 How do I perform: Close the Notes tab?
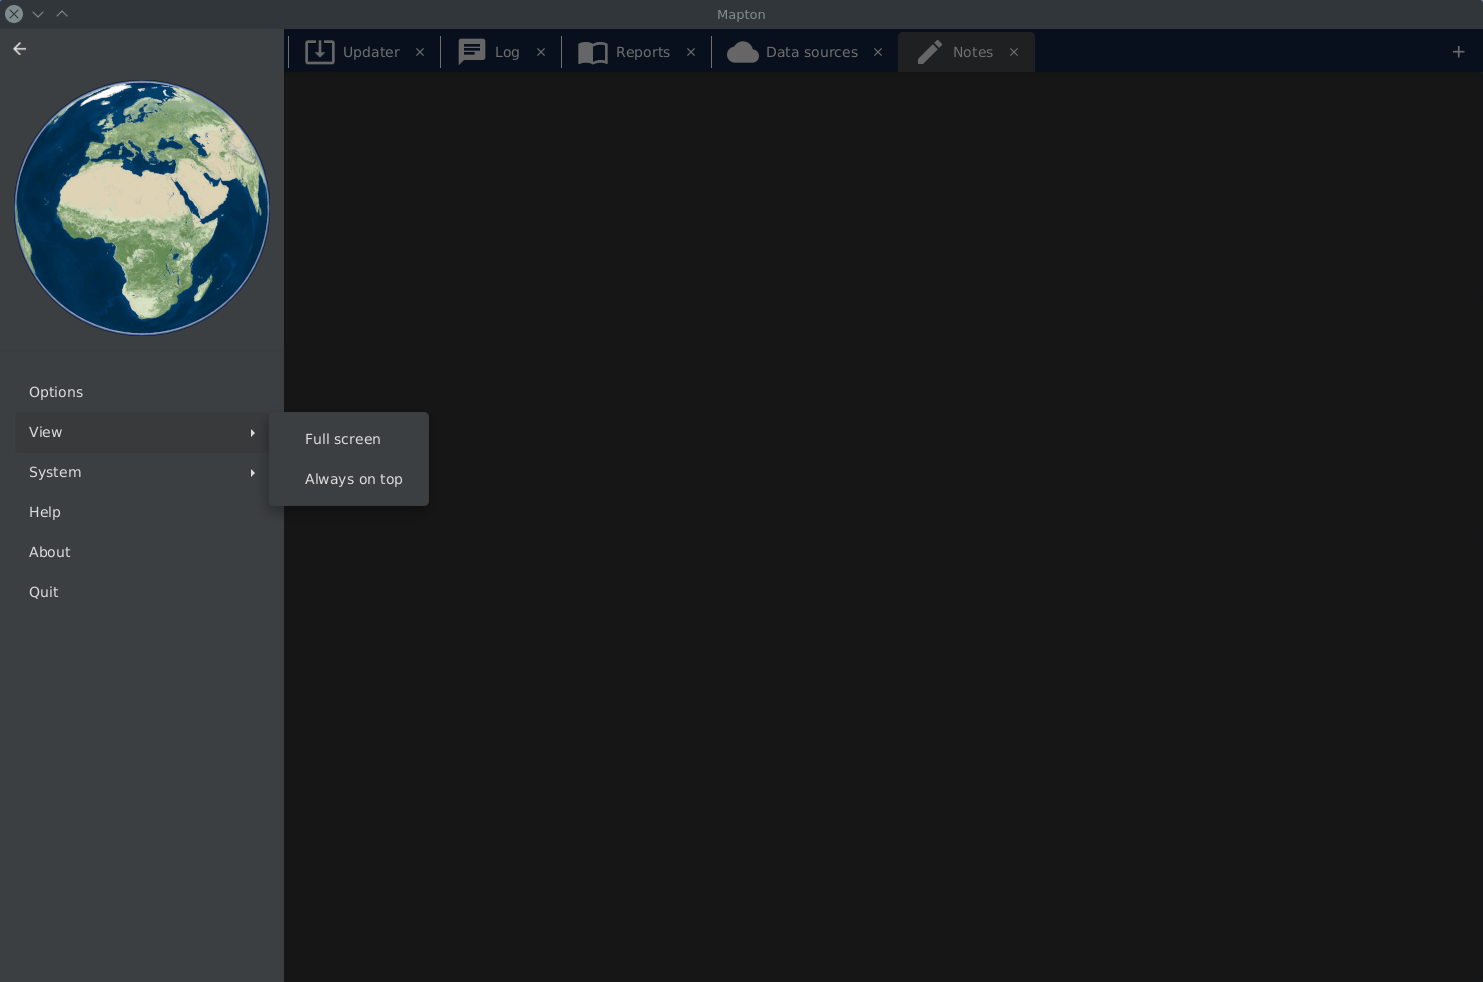1014,52
